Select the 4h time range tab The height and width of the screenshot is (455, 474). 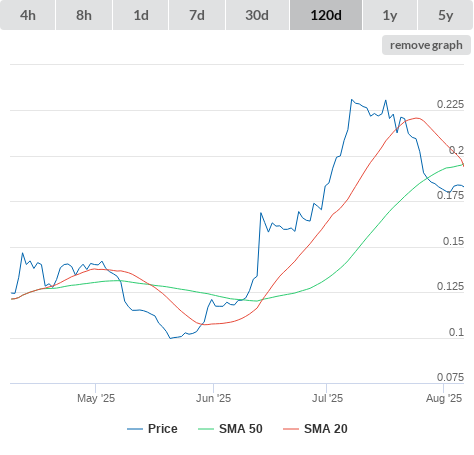coord(28,15)
